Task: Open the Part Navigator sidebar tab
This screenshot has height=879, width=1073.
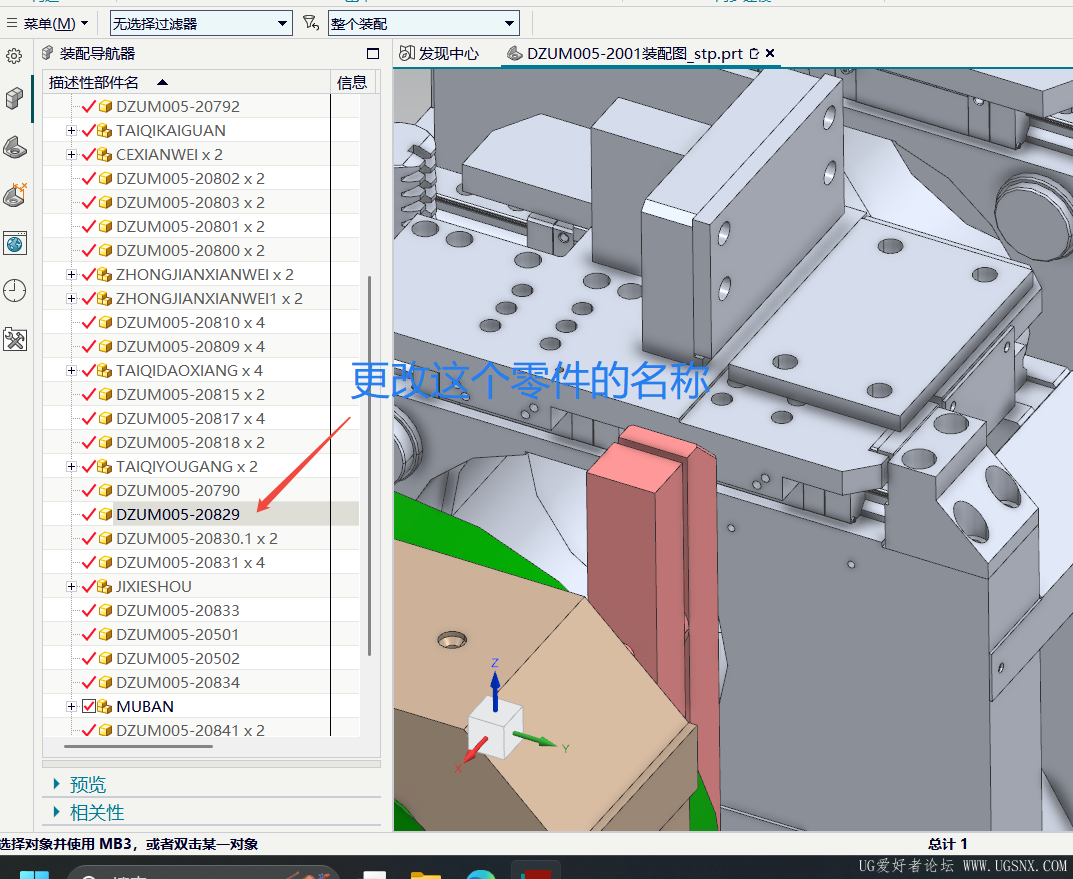Action: coord(15,147)
